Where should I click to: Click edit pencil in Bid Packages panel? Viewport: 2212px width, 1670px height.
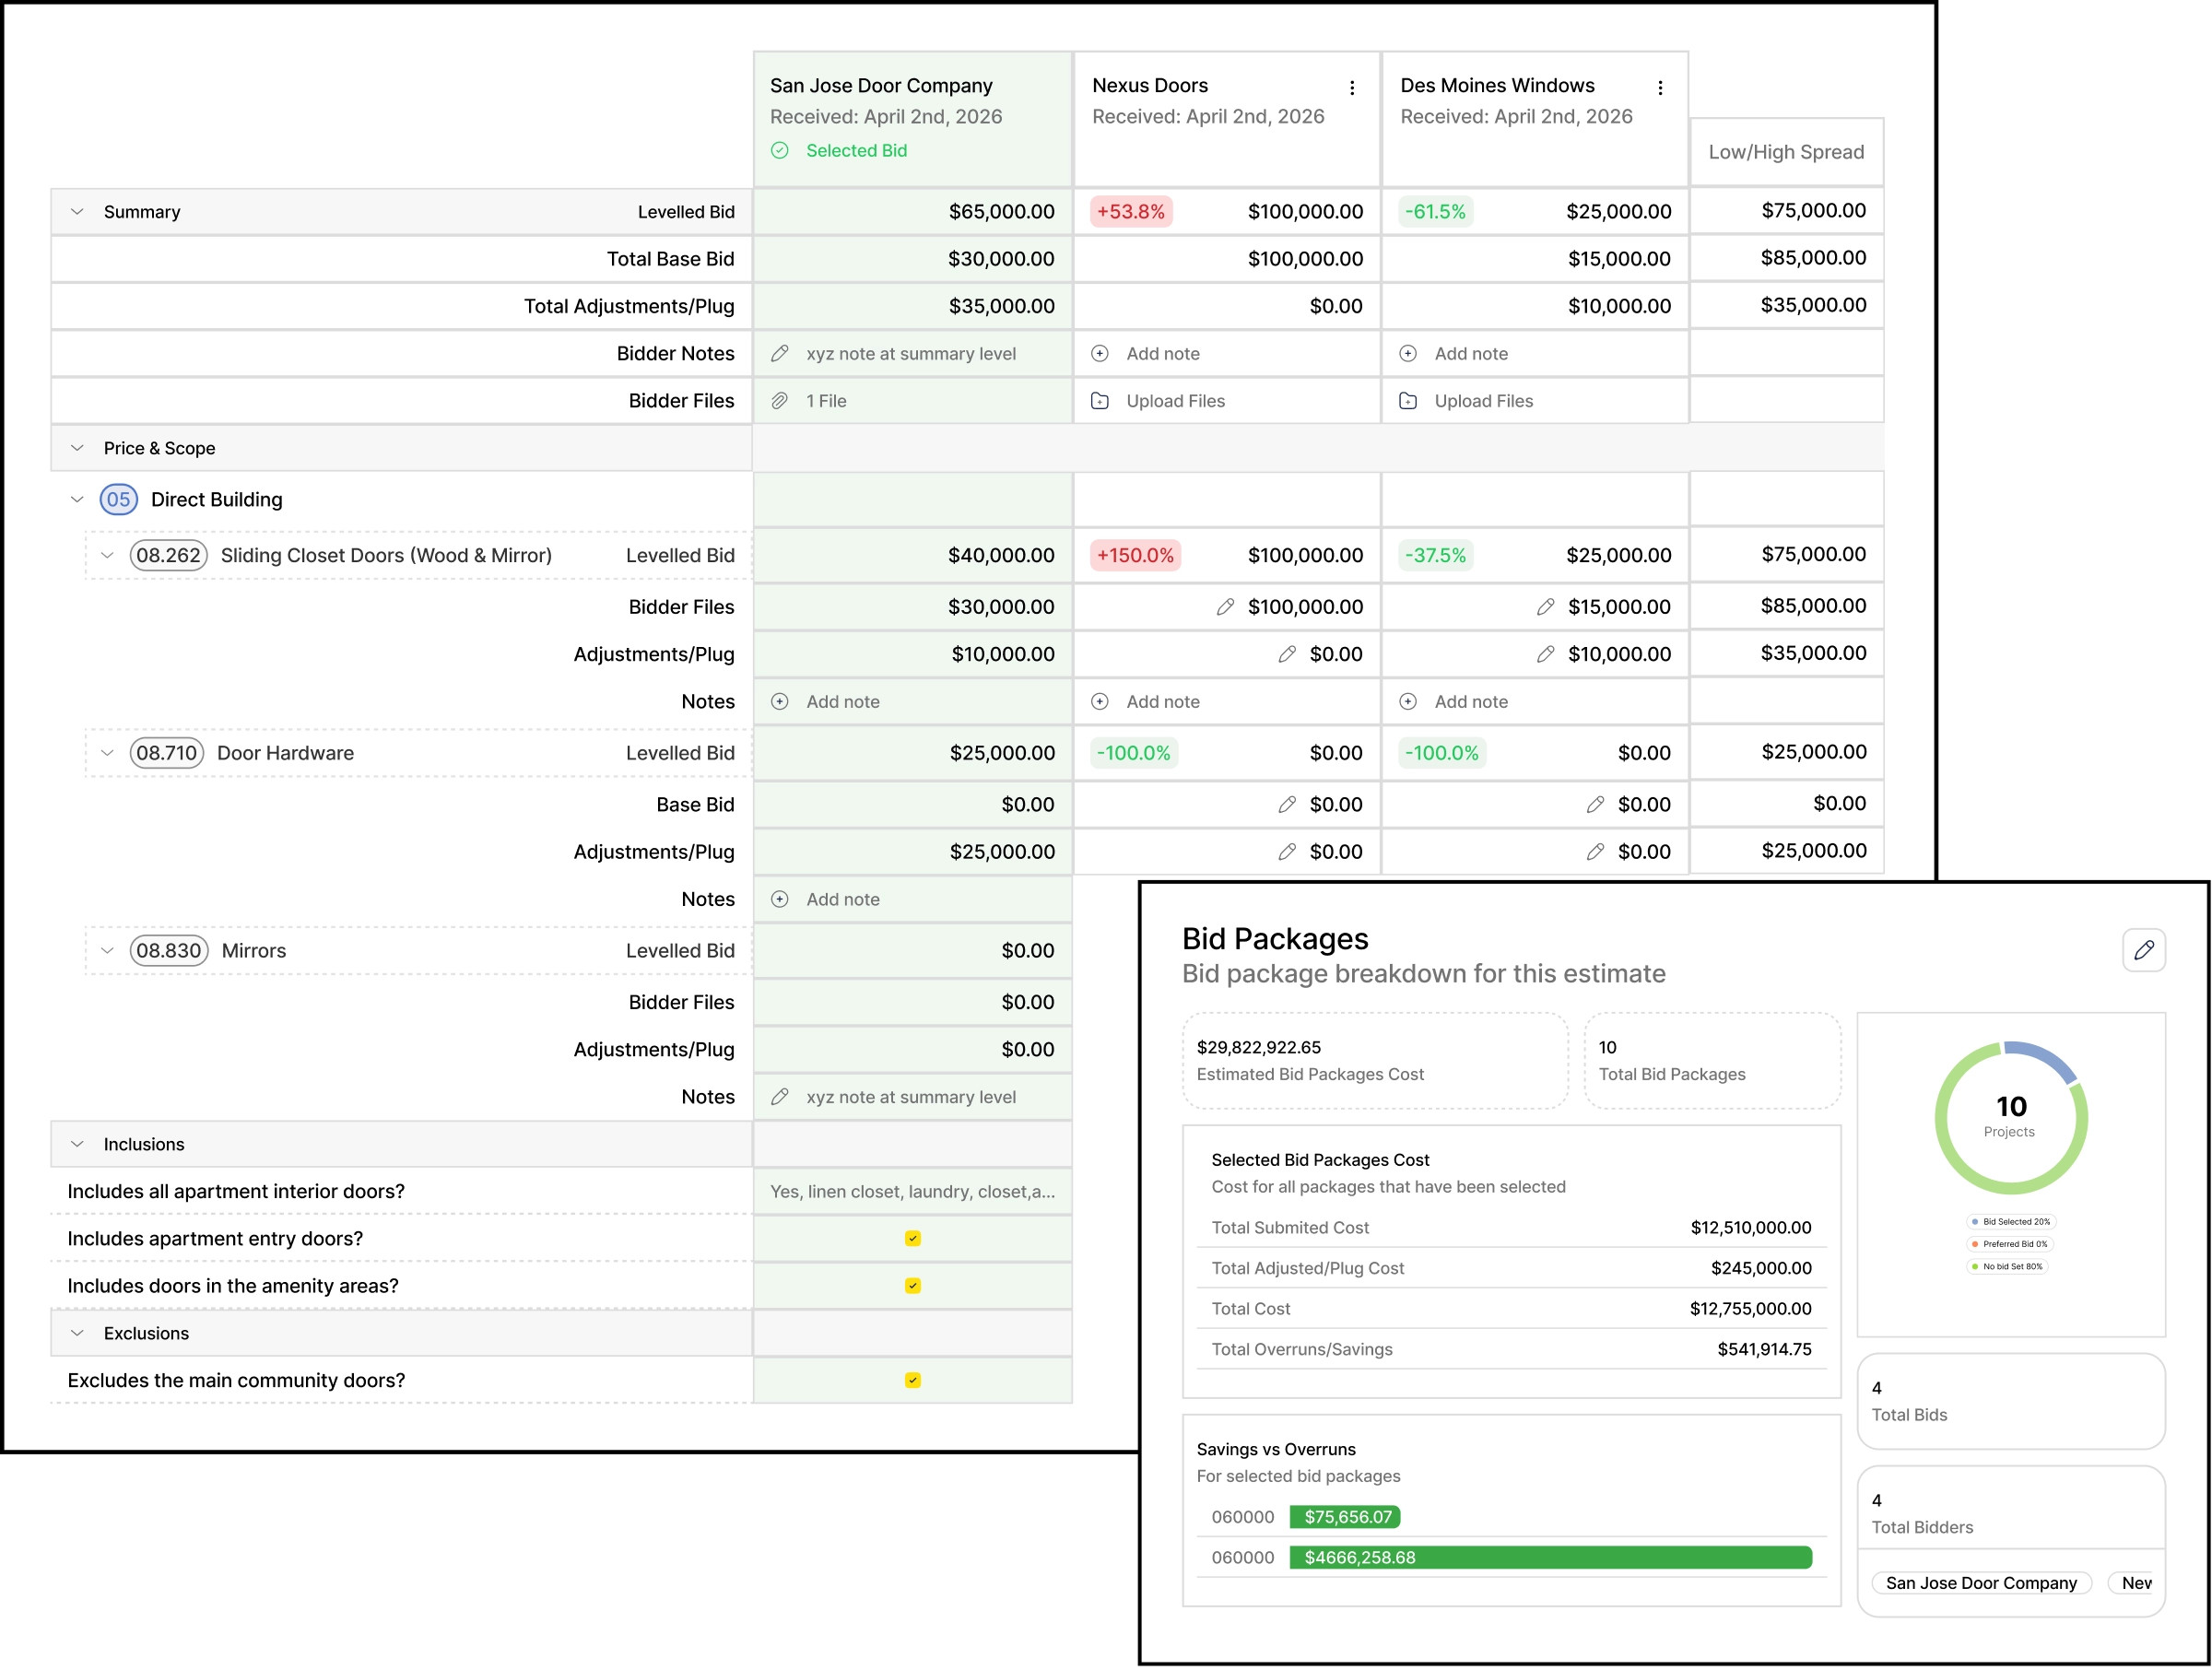pos(2143,950)
